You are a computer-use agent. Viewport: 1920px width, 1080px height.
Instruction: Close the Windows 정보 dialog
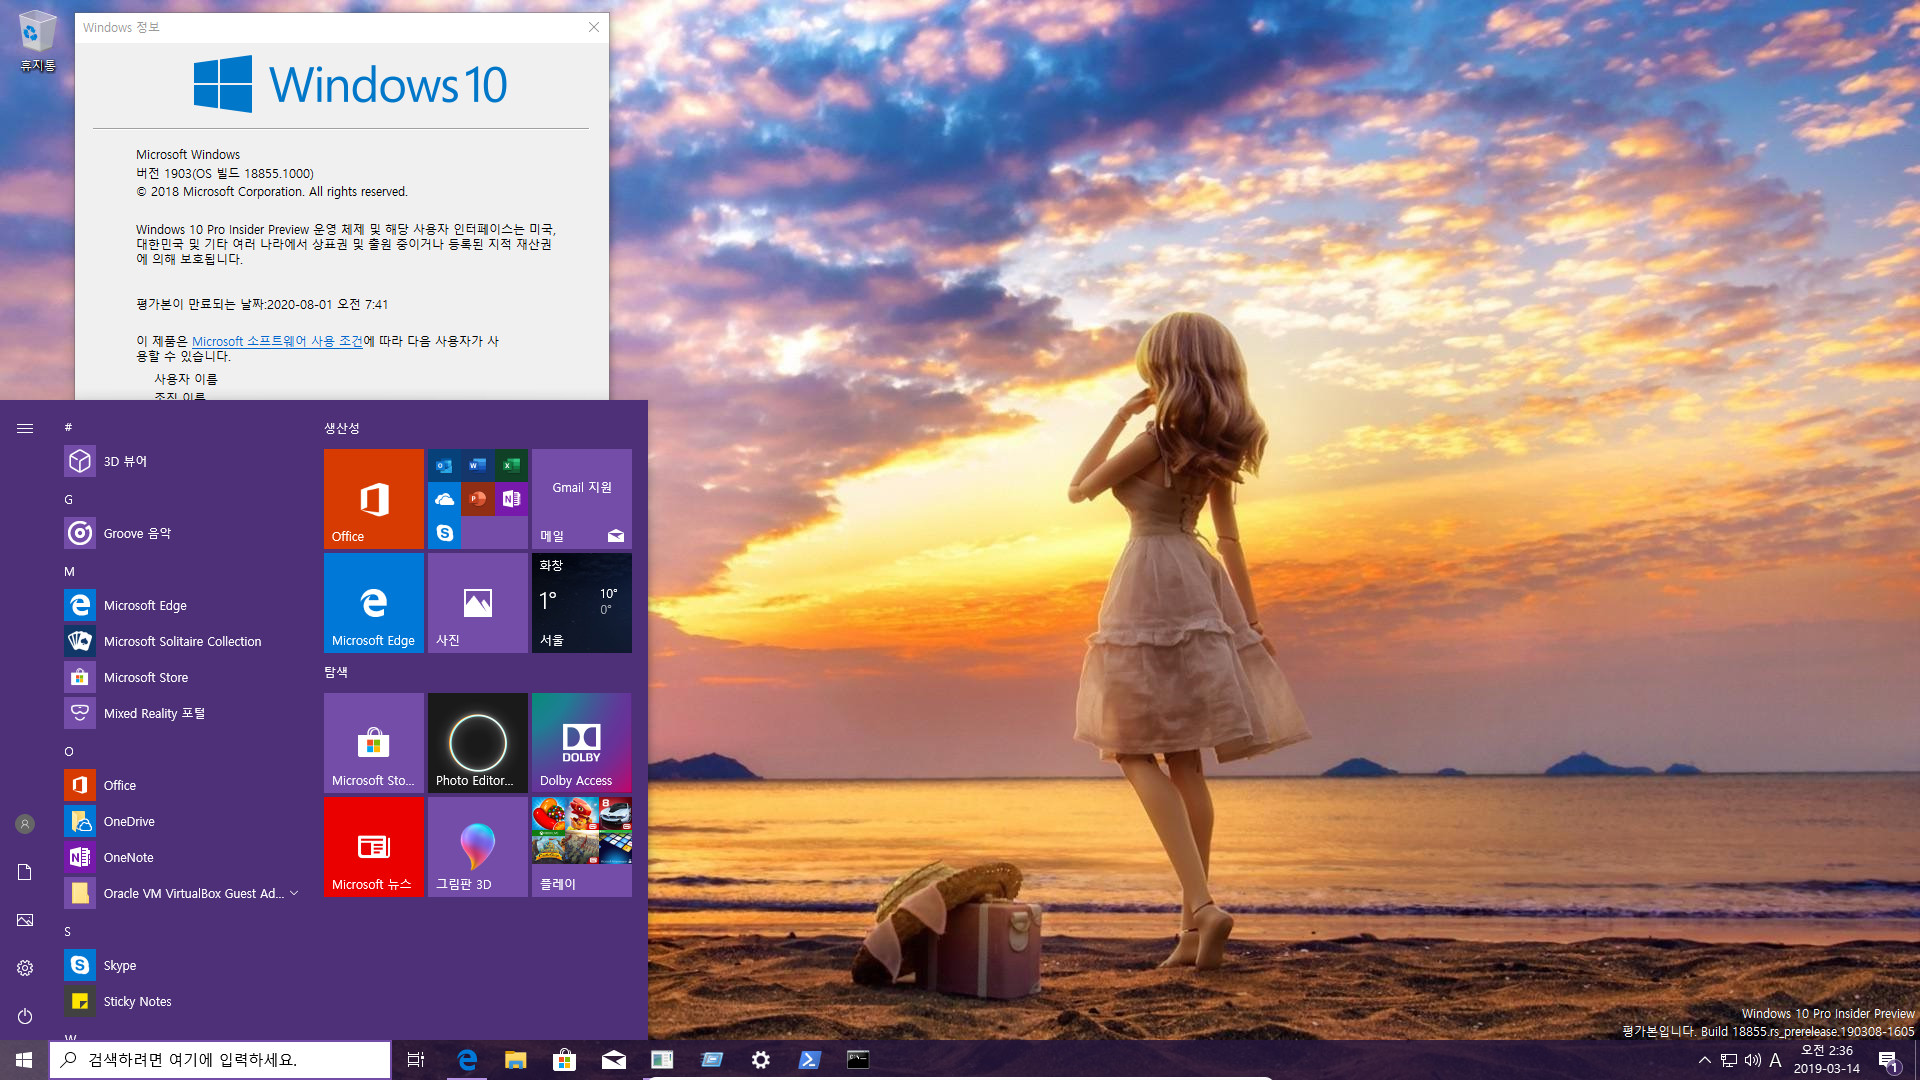[x=594, y=27]
